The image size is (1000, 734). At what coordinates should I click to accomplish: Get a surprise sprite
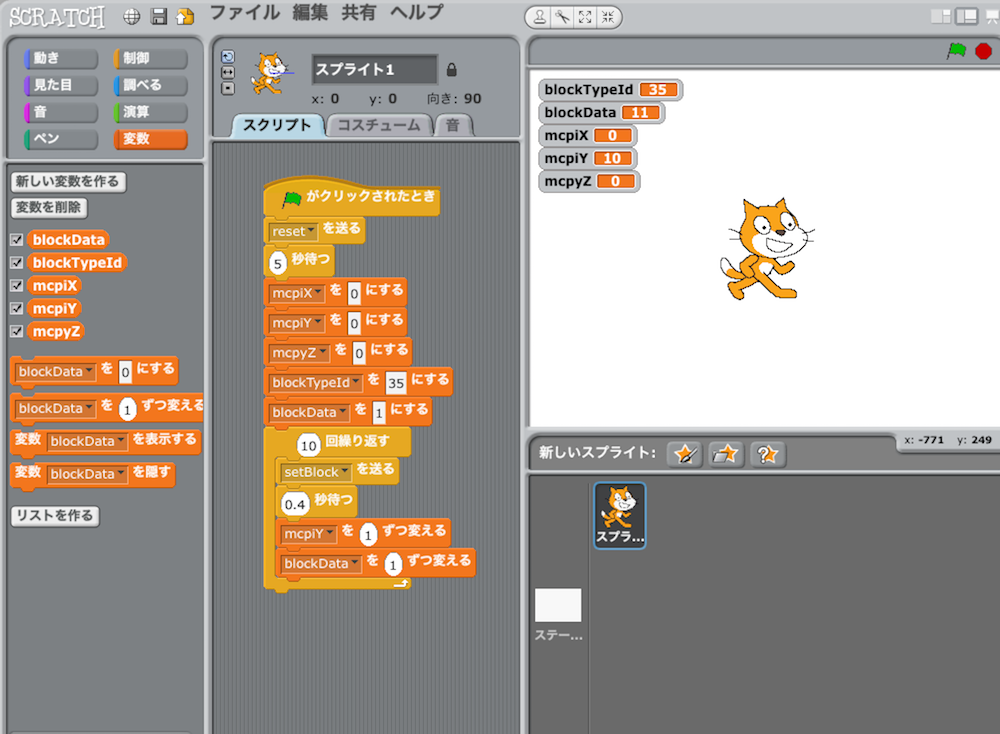(767, 454)
